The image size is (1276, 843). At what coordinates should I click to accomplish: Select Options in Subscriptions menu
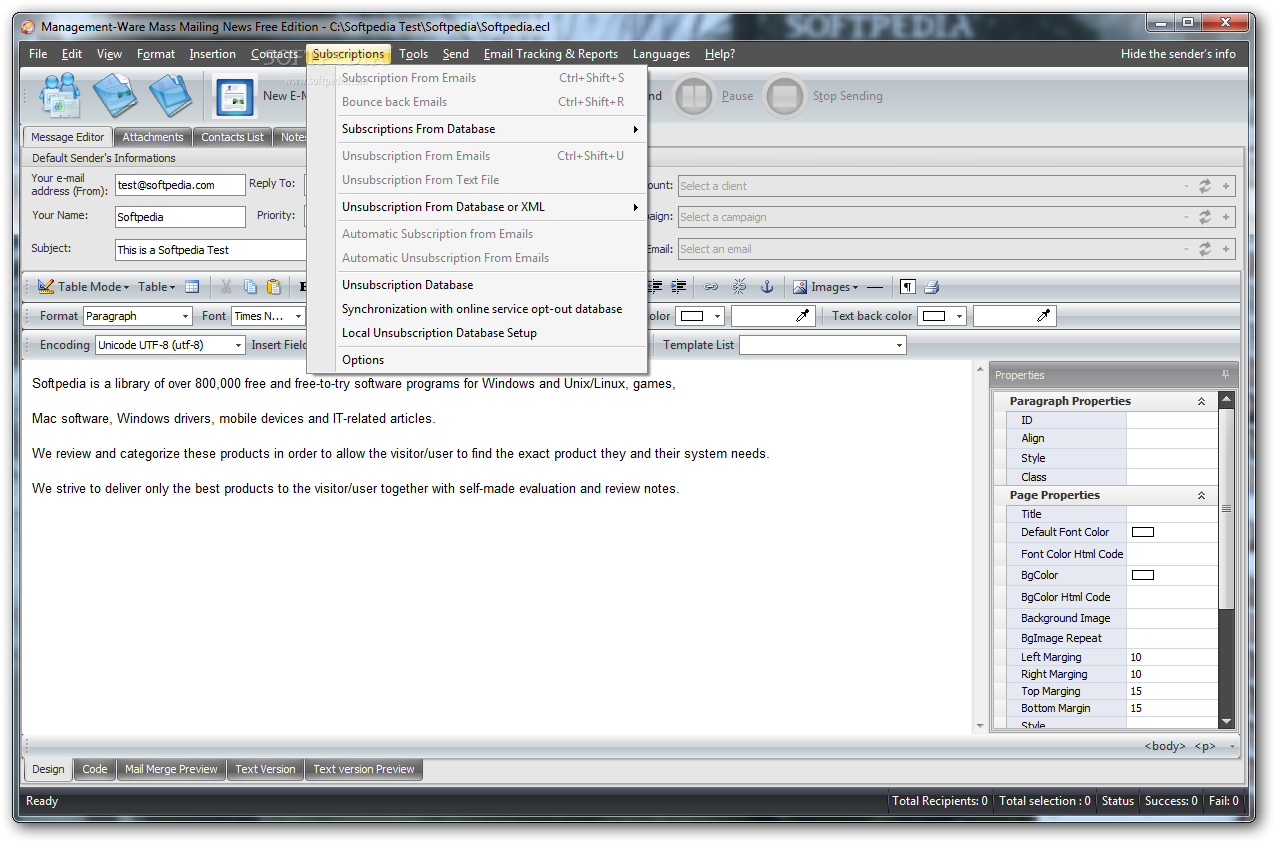477,360
